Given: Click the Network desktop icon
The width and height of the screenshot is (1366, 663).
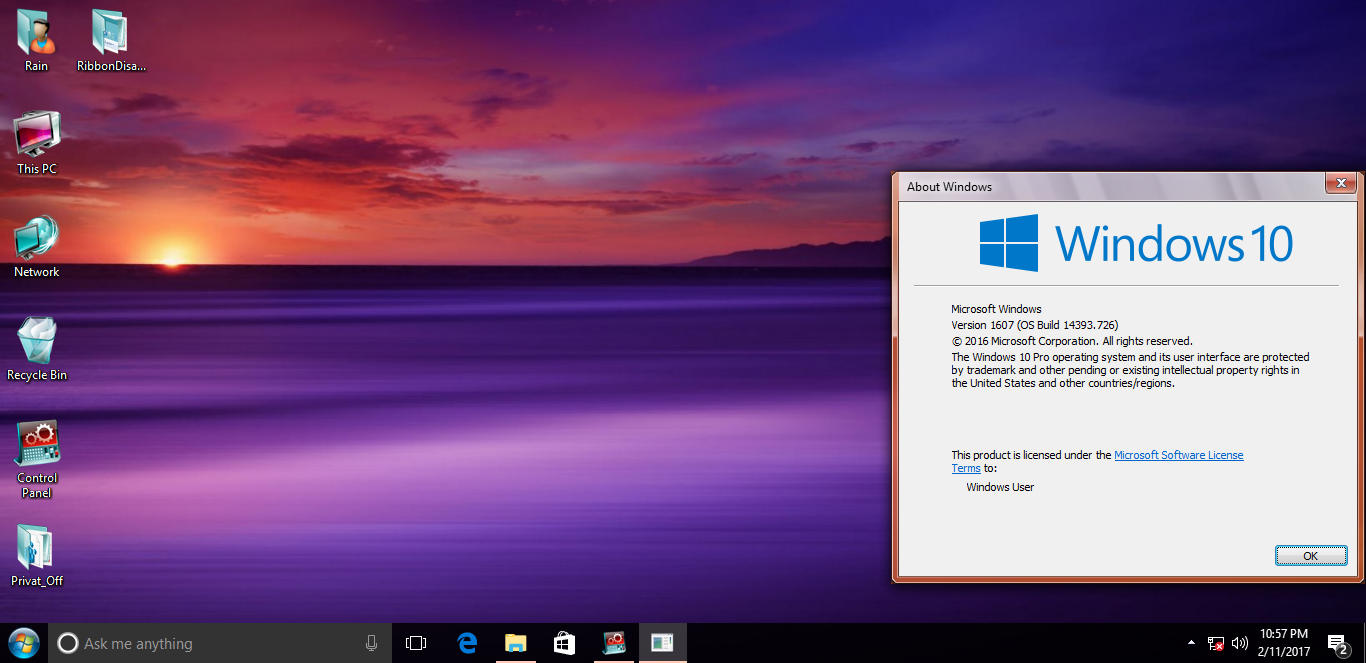Looking at the screenshot, I should pos(37,246).
